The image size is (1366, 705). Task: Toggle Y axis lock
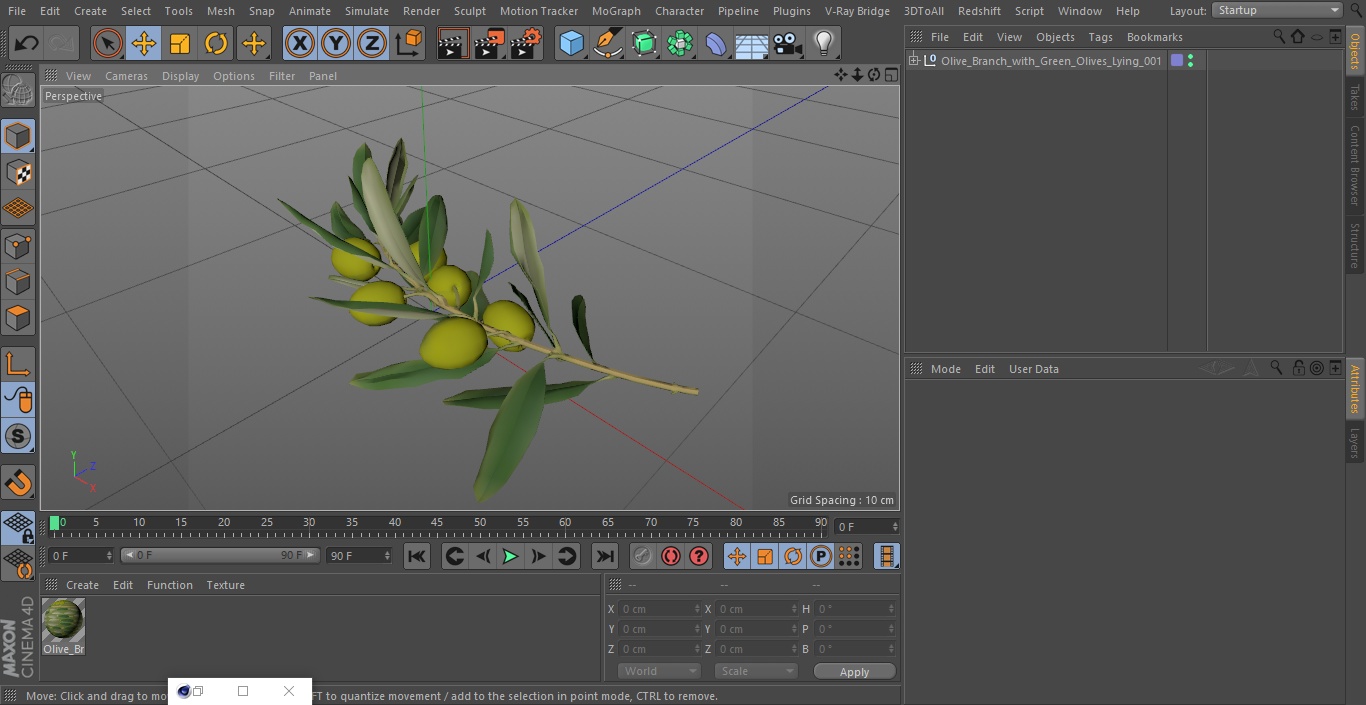click(336, 44)
